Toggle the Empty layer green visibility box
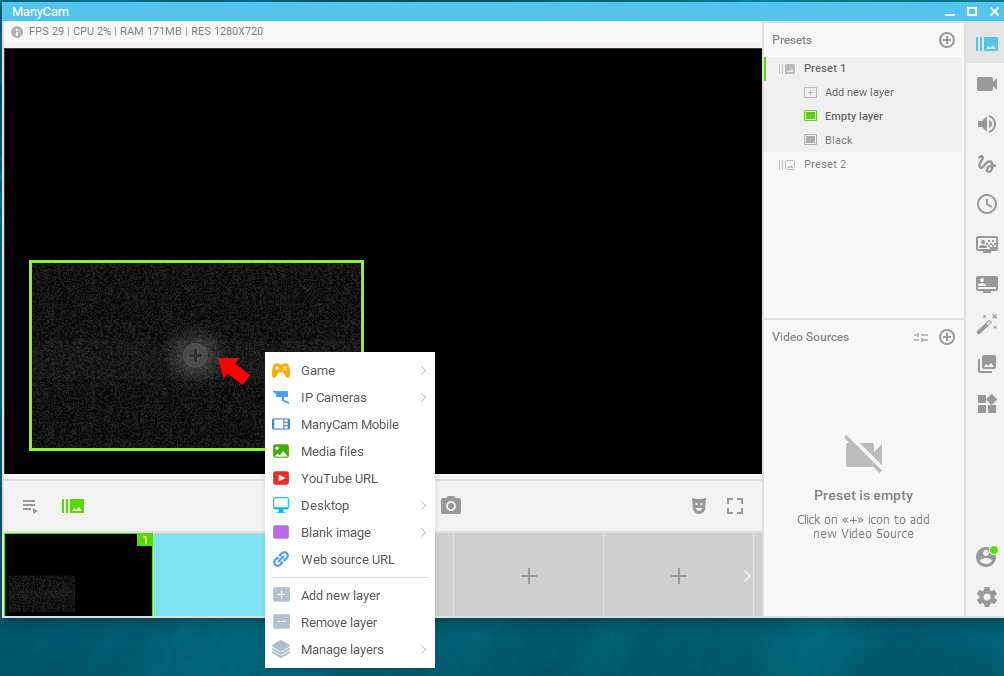This screenshot has width=1004, height=676. pyautogui.click(x=810, y=116)
